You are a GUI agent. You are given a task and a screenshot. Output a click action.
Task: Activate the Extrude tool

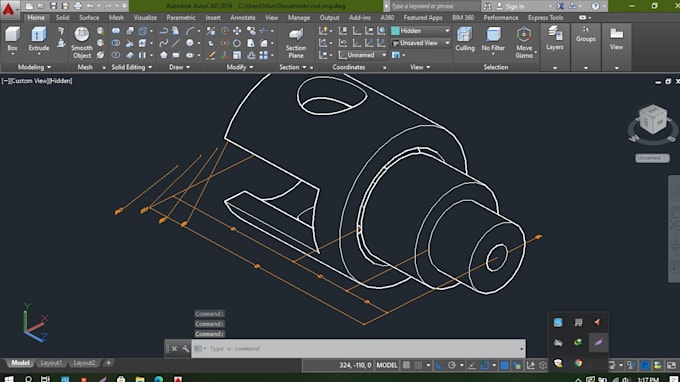coord(39,39)
